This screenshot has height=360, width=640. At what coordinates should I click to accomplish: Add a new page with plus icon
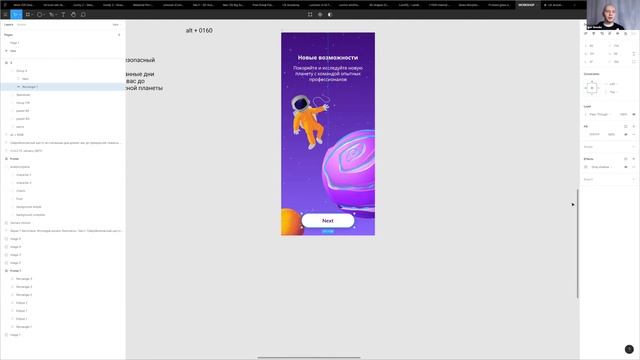tap(119, 35)
